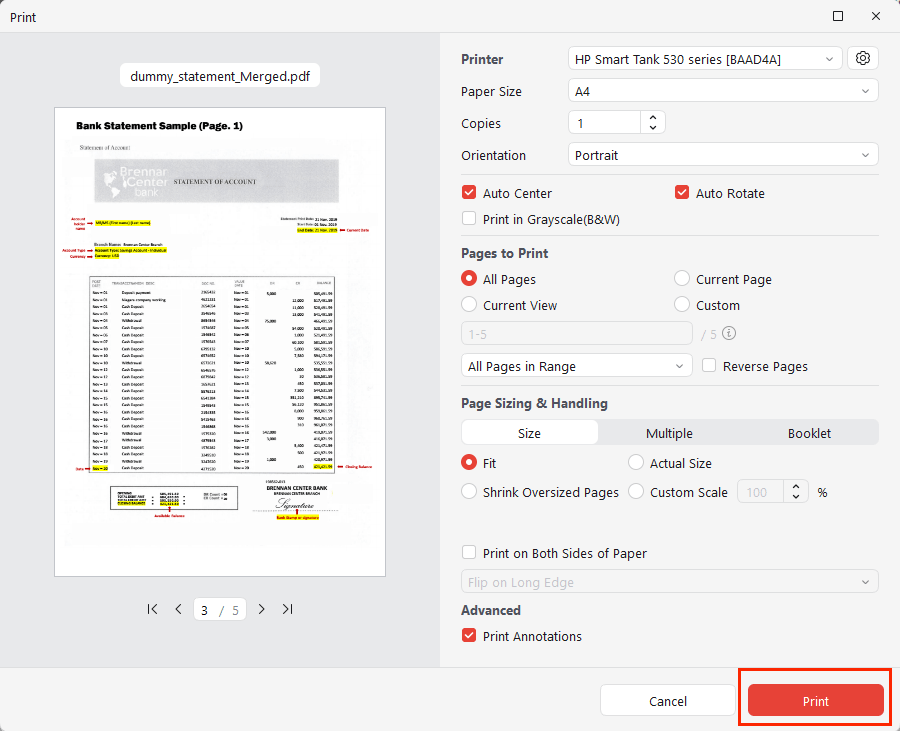Open printer settings gear icon
This screenshot has height=731, width=900.
pyautogui.click(x=862, y=59)
